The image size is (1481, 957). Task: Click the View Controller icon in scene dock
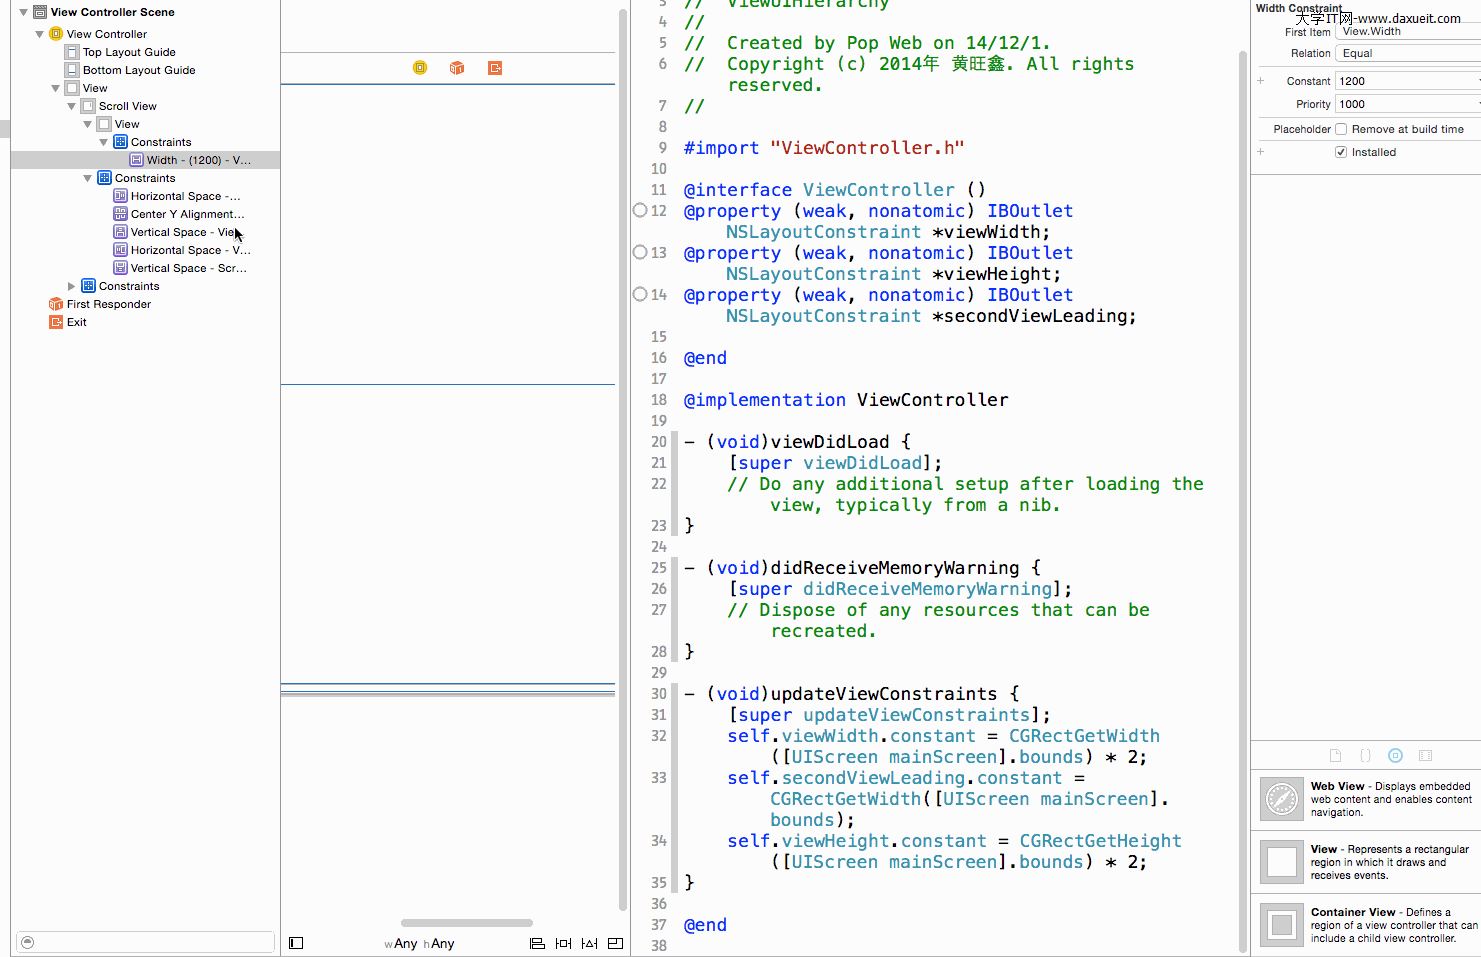pos(420,68)
